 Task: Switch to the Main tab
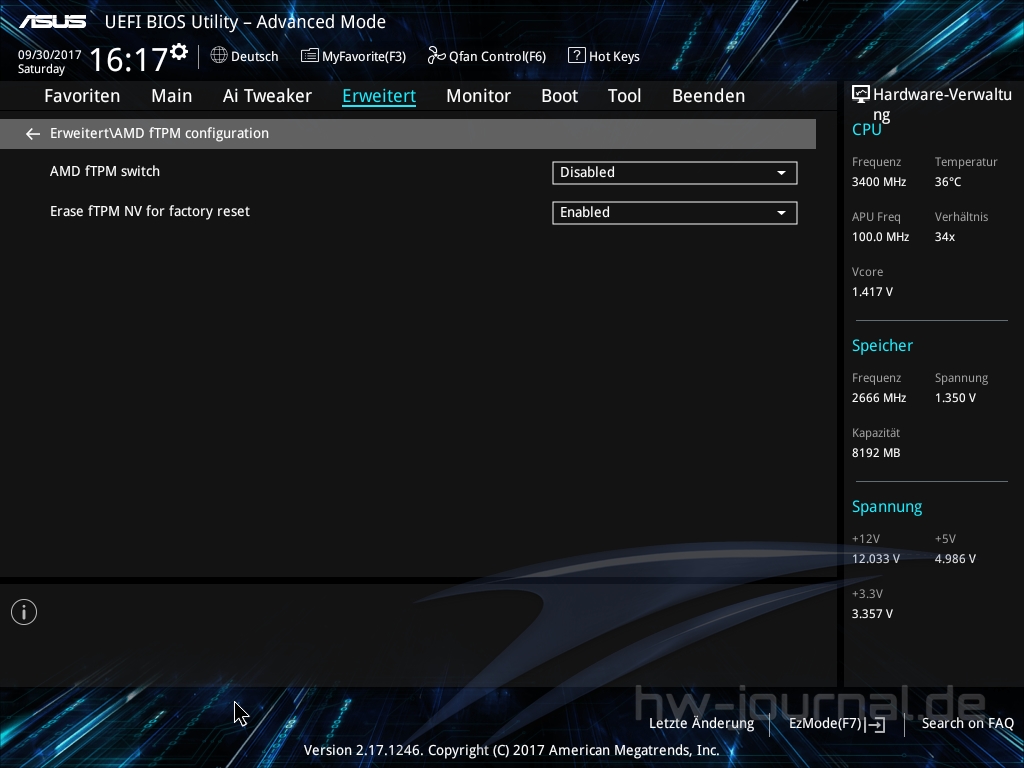click(x=172, y=96)
